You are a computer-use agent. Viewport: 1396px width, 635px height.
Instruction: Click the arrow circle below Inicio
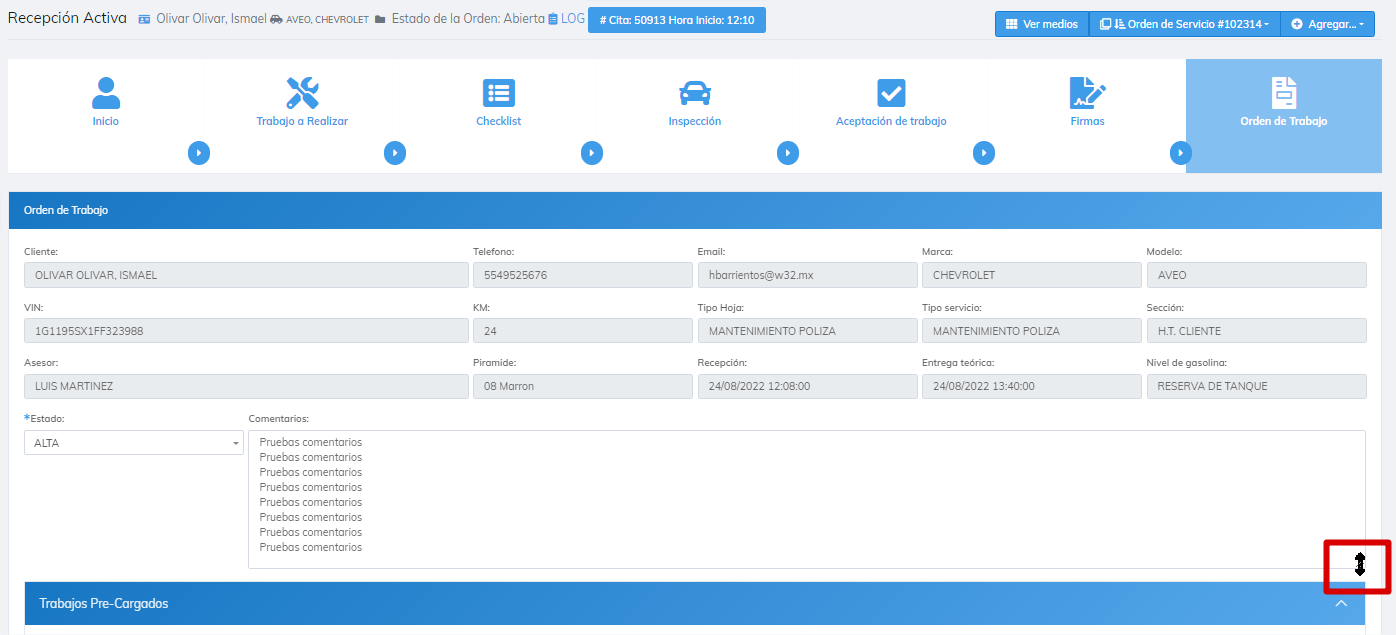[x=199, y=153]
